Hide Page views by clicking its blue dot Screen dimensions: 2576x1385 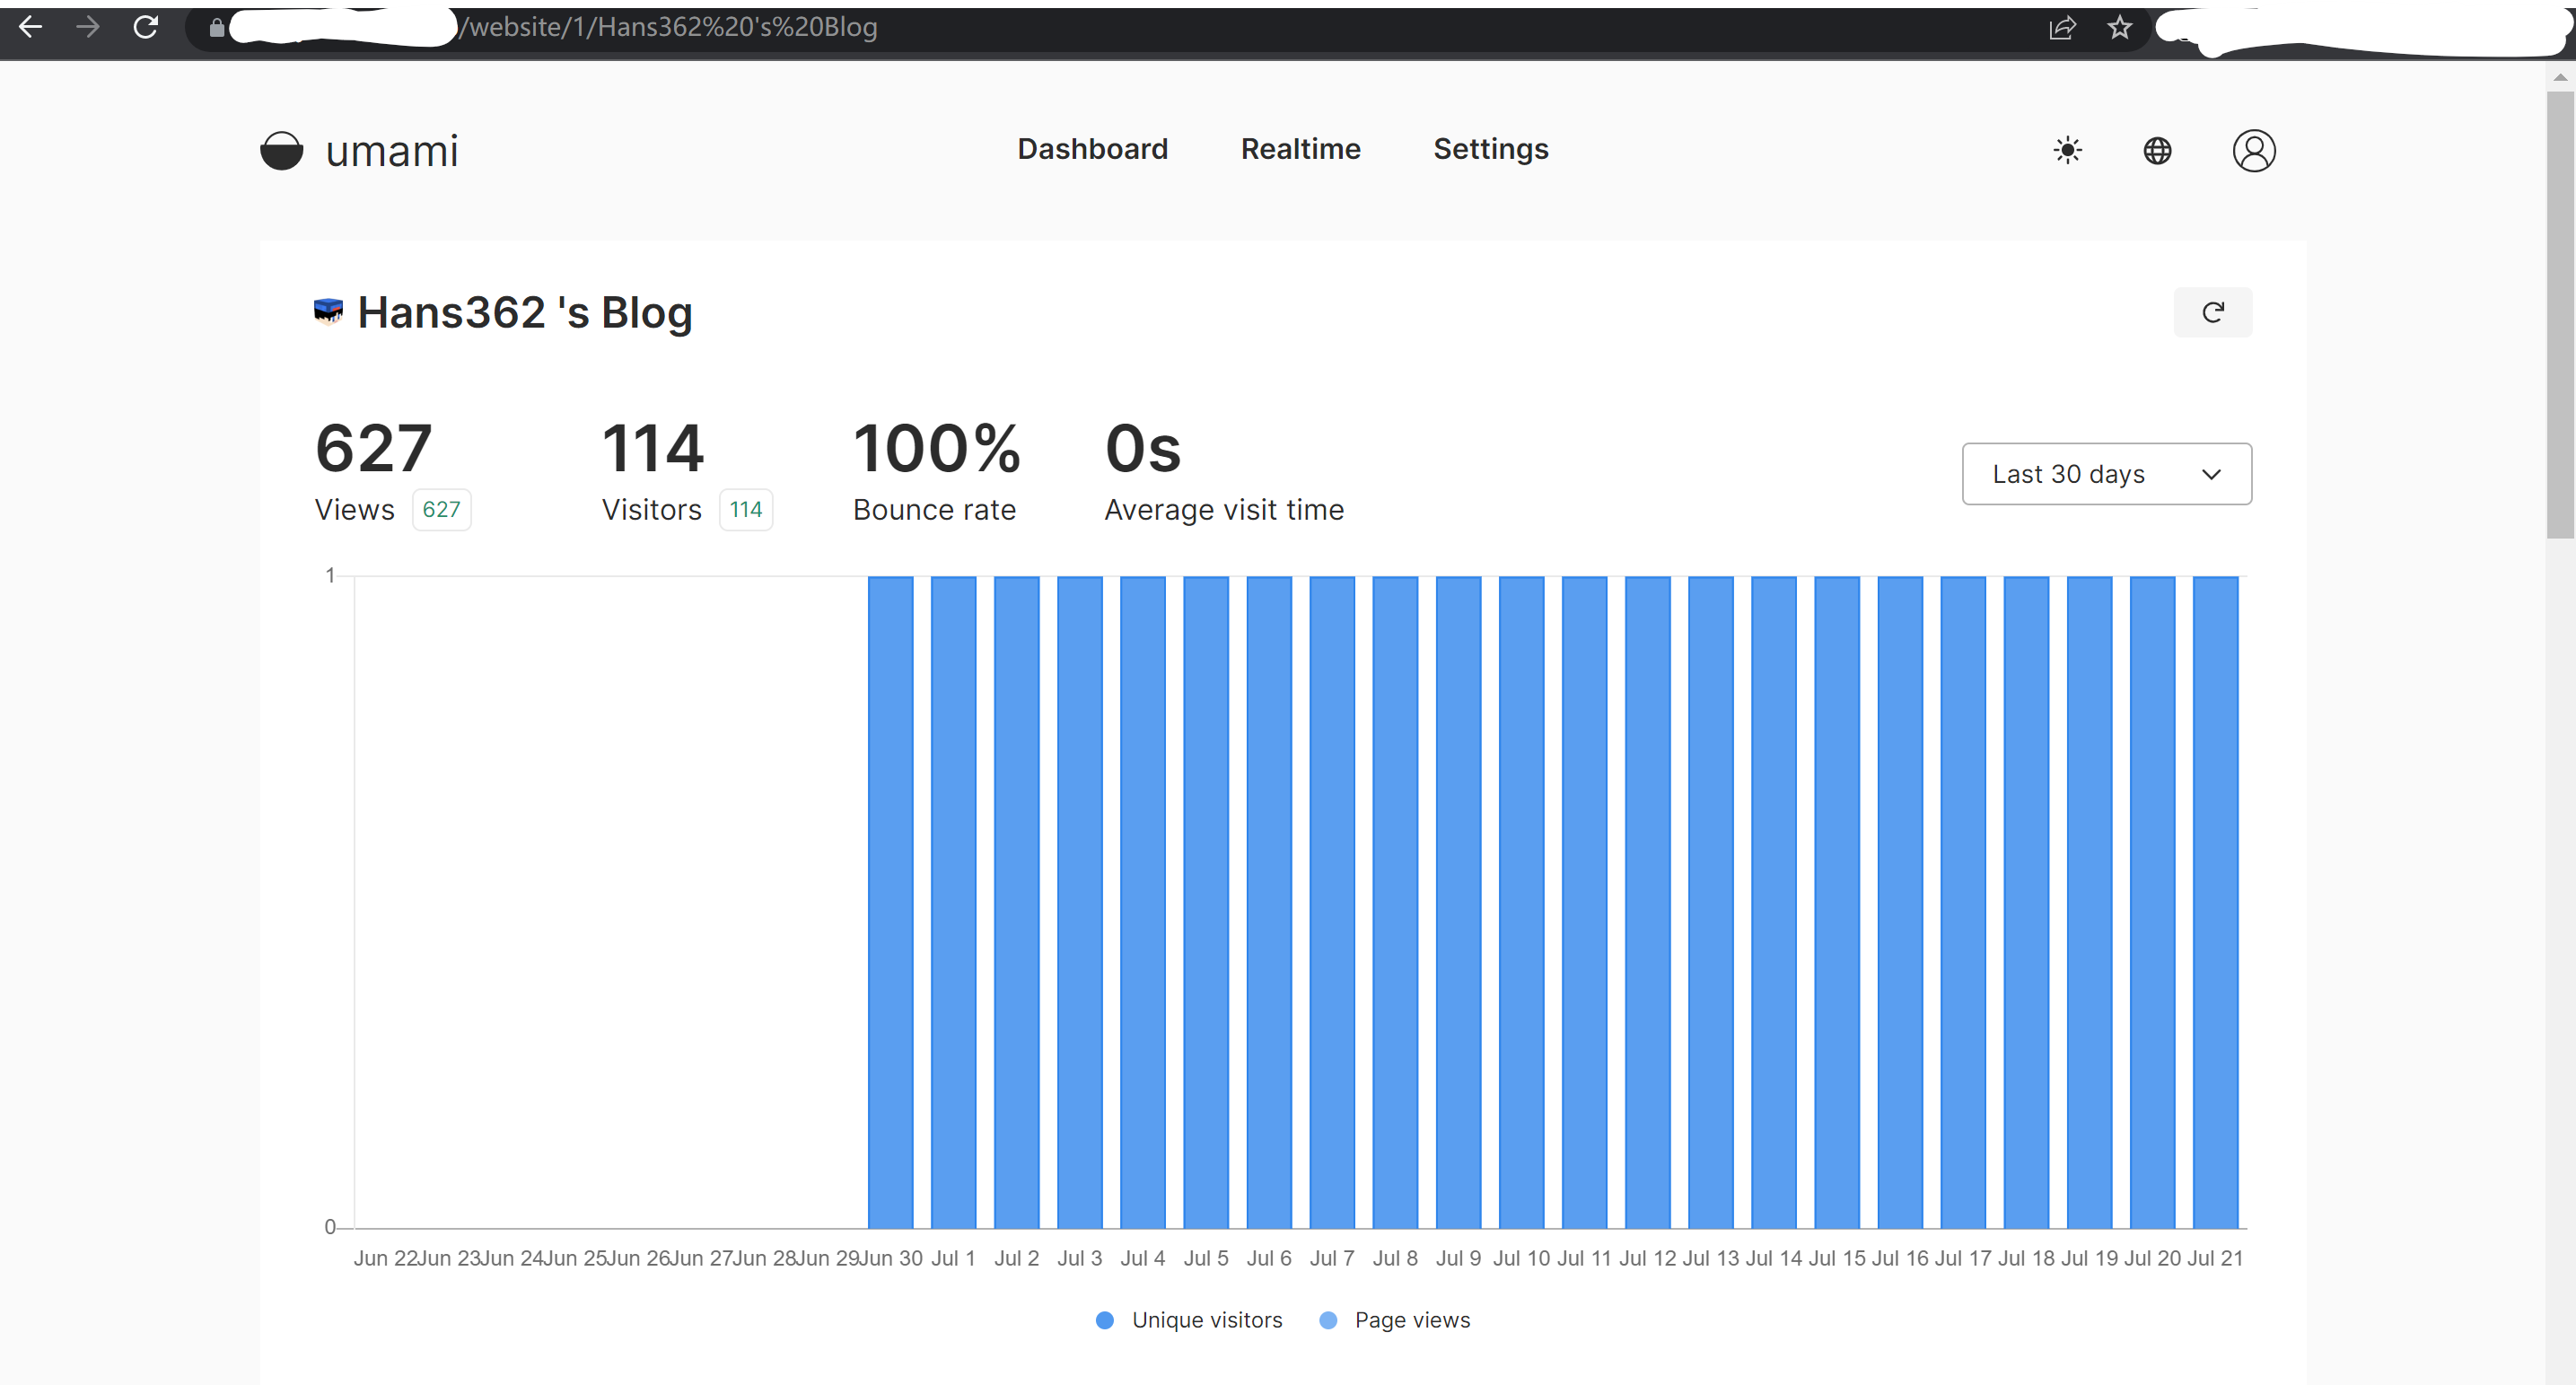pos(1328,1320)
